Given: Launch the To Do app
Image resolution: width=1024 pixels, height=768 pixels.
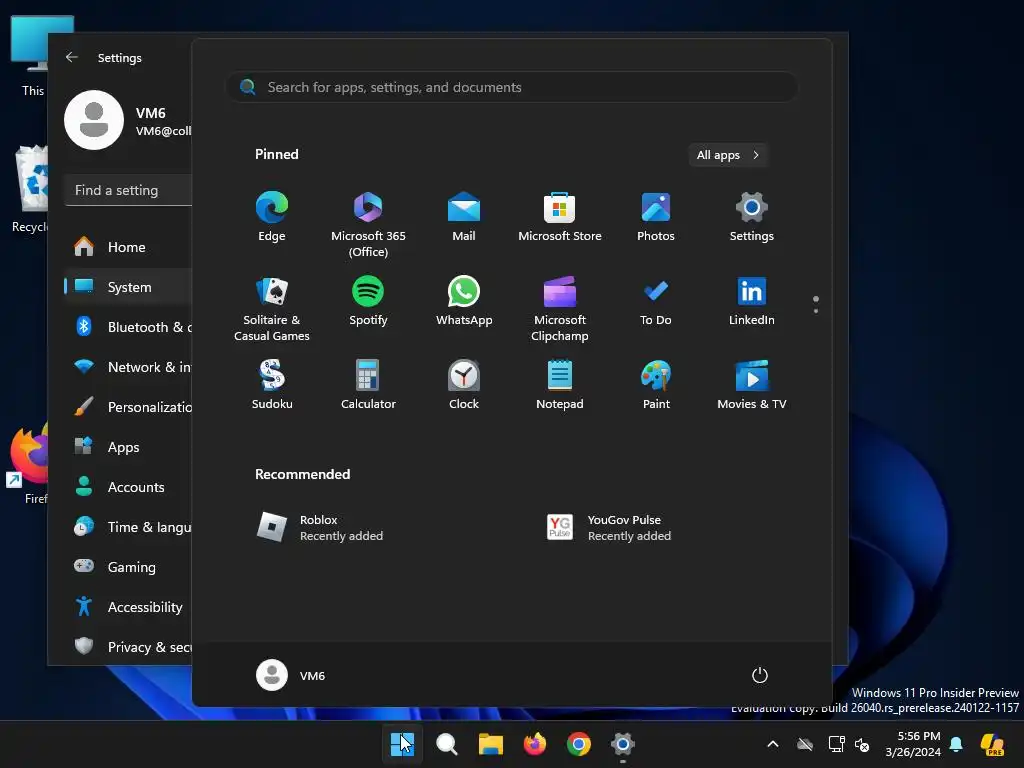Looking at the screenshot, I should pyautogui.click(x=656, y=301).
